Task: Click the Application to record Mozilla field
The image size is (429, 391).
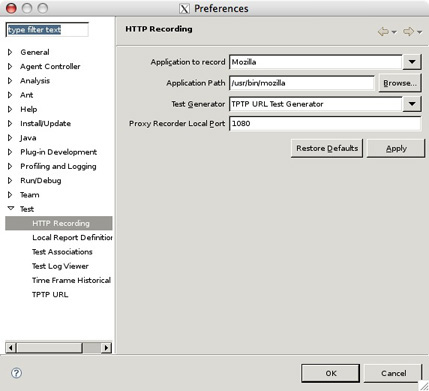Action: coord(316,62)
